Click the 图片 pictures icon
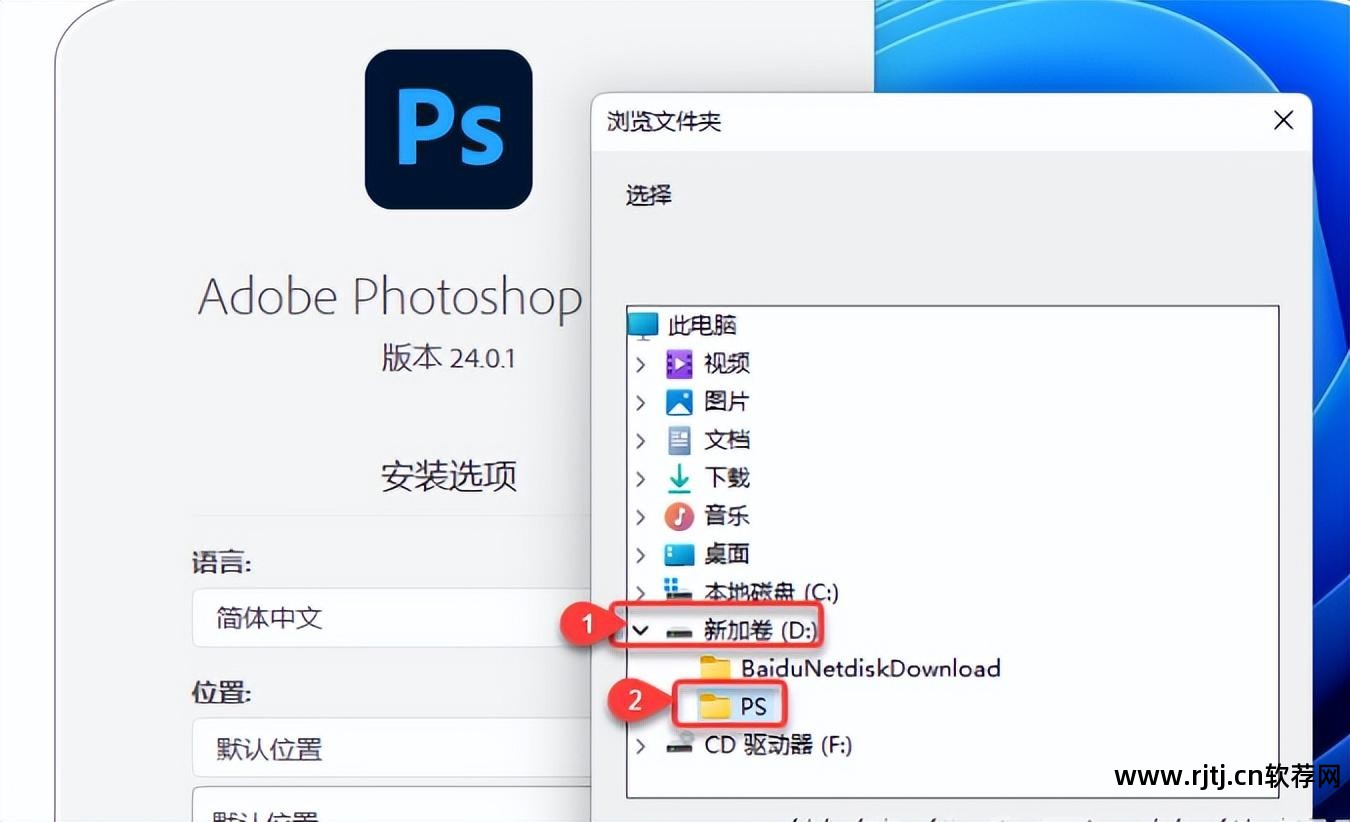This screenshot has width=1350, height=822. tap(679, 401)
